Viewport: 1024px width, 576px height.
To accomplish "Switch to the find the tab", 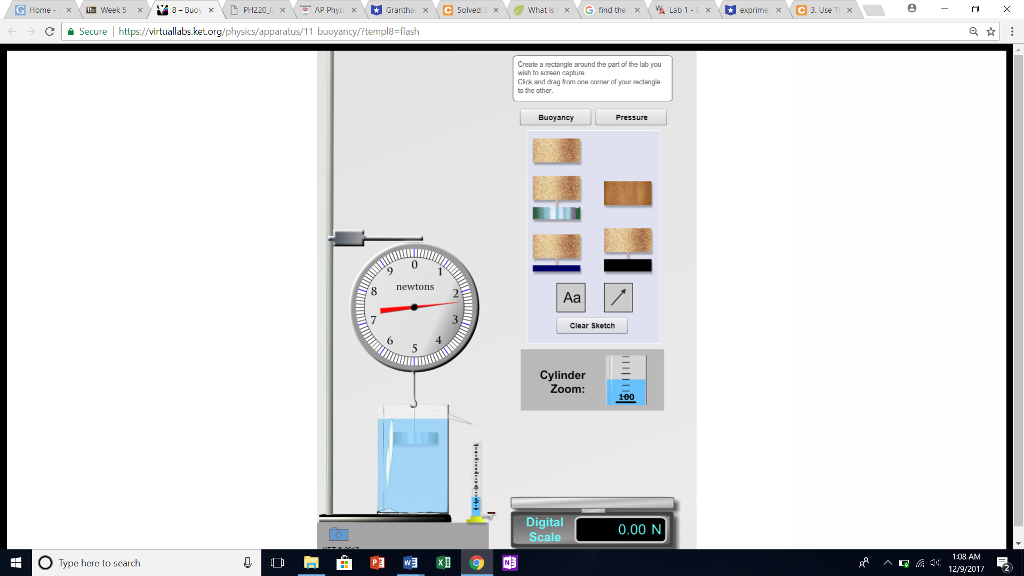I will tap(612, 10).
